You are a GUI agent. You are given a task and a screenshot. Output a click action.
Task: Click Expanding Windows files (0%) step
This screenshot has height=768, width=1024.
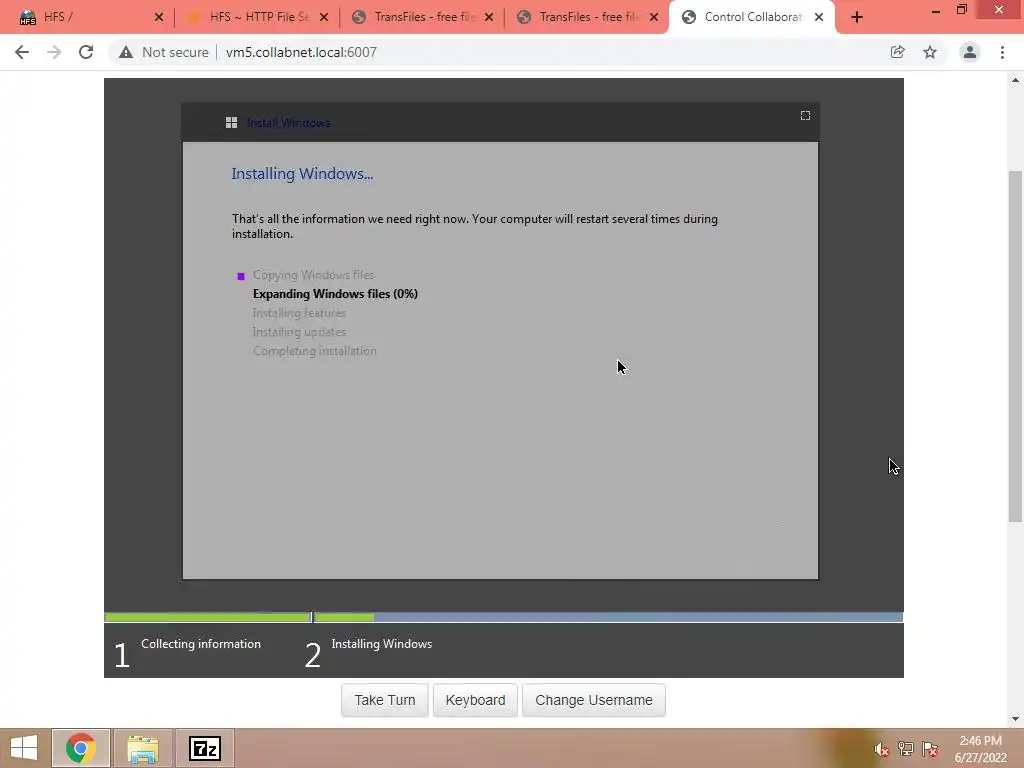click(x=335, y=294)
